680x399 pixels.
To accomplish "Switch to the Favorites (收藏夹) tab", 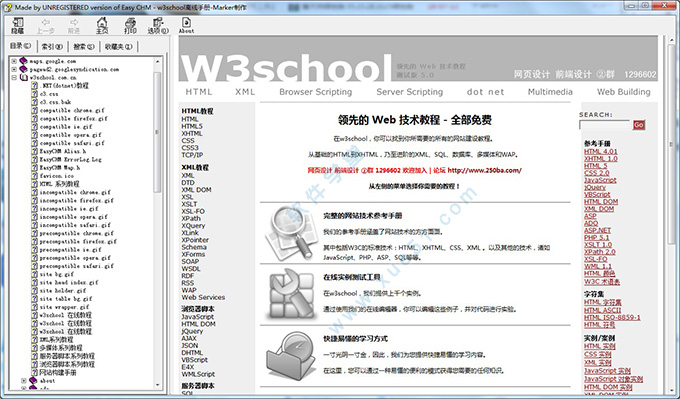I will [x=118, y=46].
